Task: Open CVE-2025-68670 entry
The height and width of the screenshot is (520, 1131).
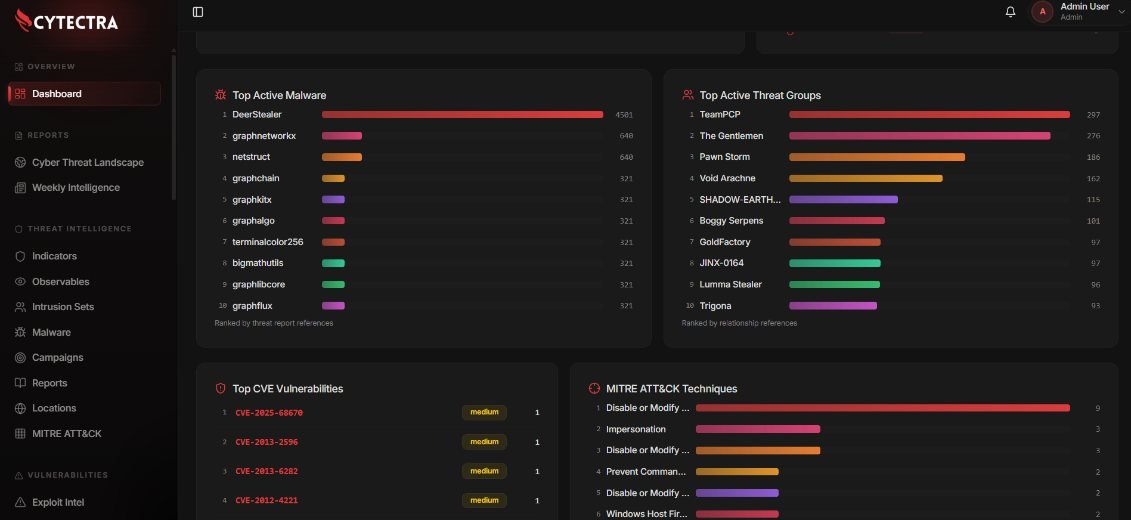Action: point(269,413)
